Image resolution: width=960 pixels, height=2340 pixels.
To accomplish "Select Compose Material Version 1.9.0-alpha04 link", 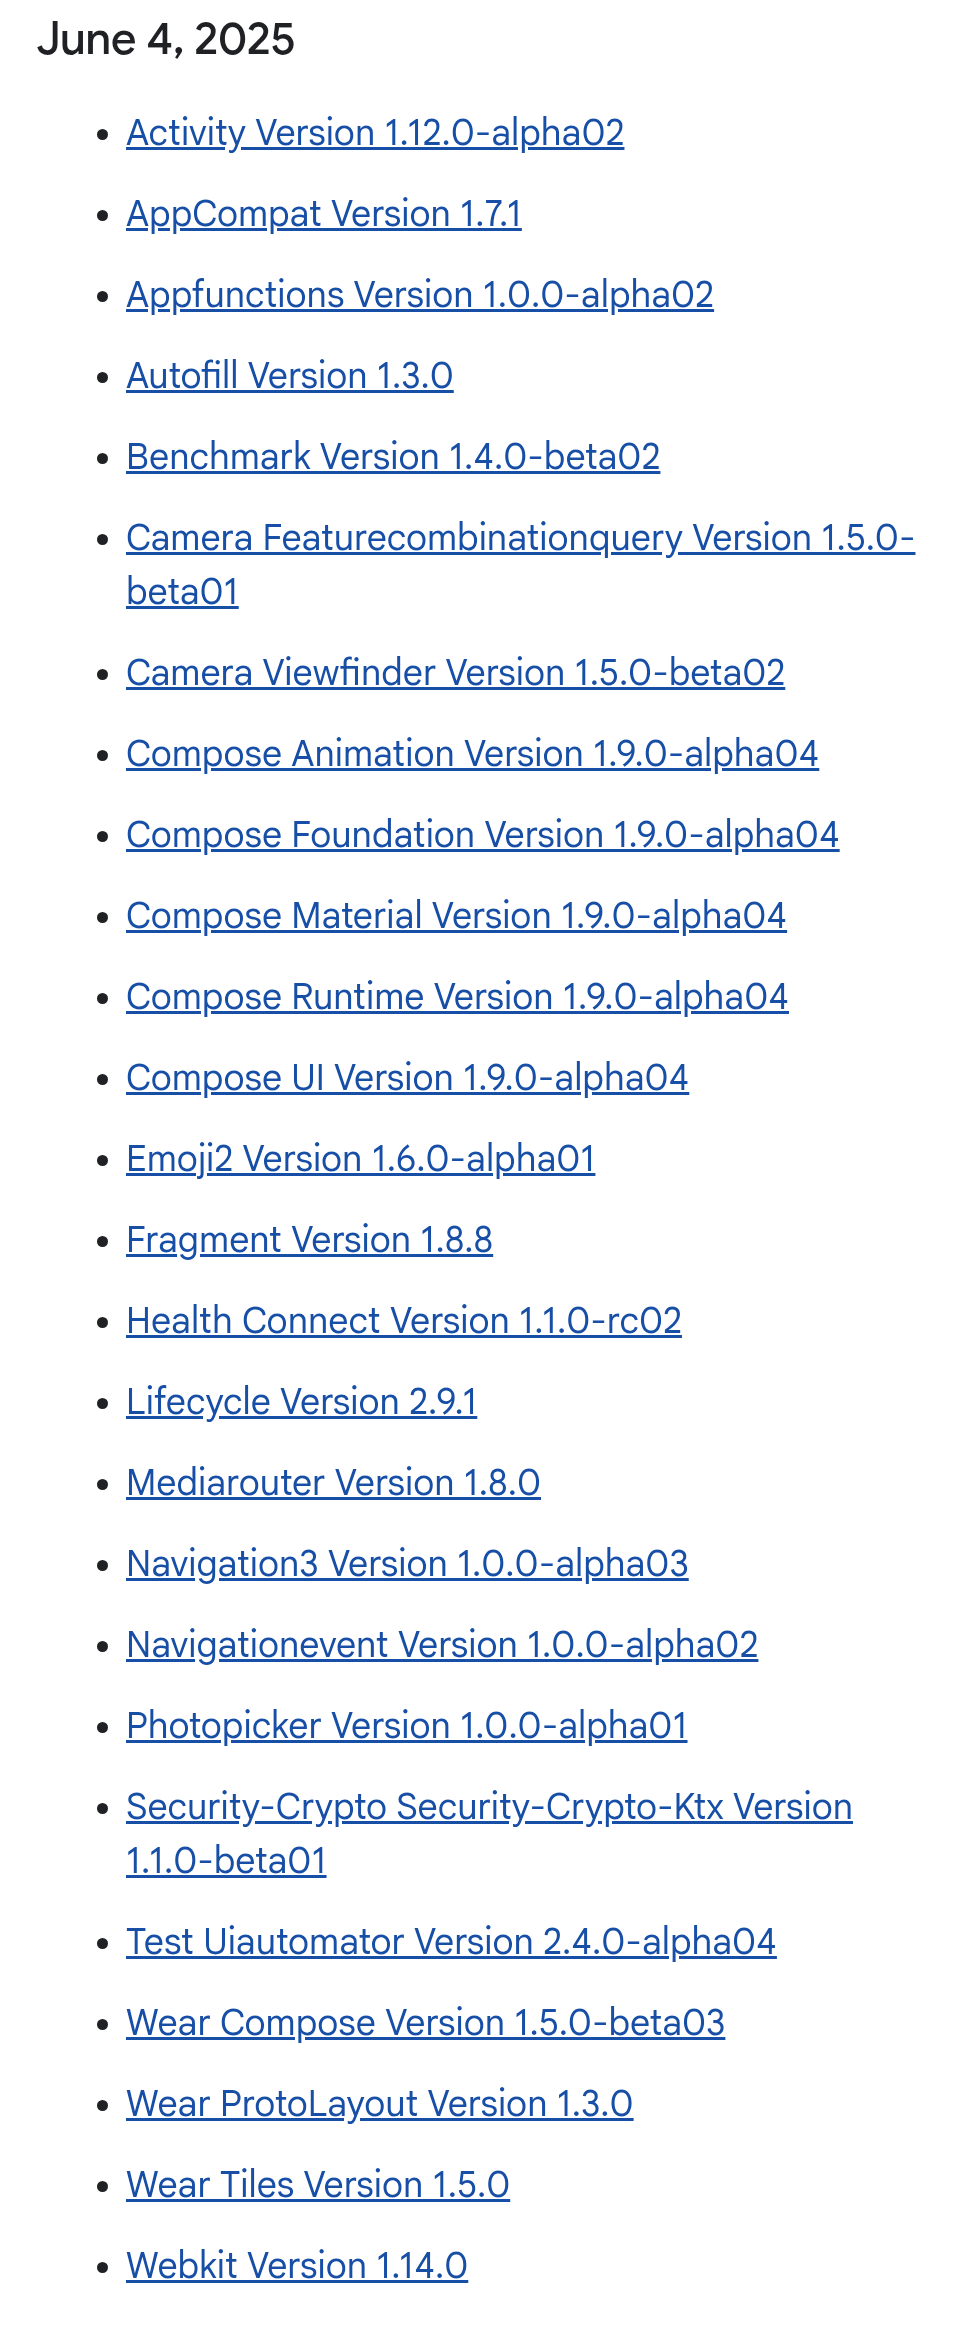I will click(x=456, y=916).
